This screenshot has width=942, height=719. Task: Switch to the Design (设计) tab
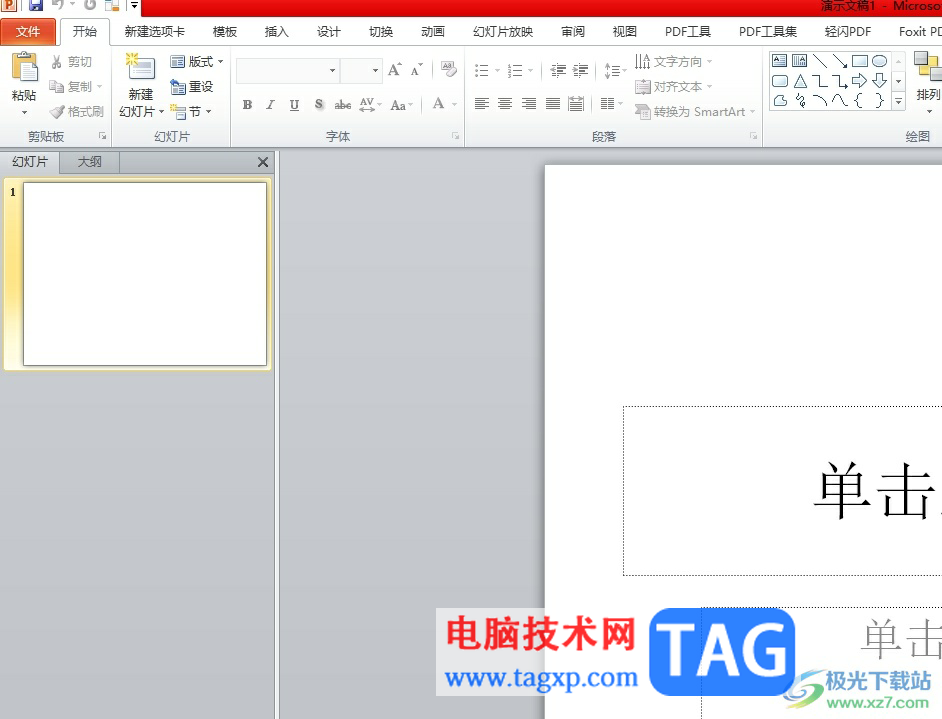click(329, 32)
